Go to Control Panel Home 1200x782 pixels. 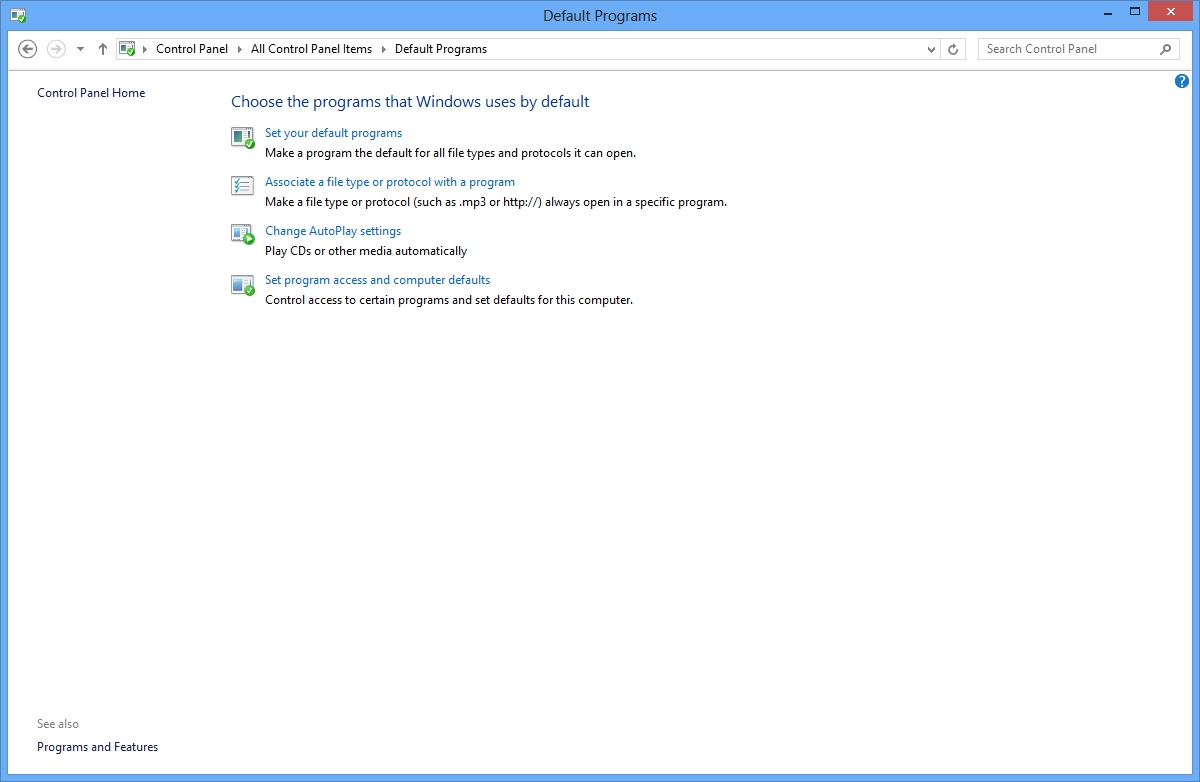click(91, 93)
